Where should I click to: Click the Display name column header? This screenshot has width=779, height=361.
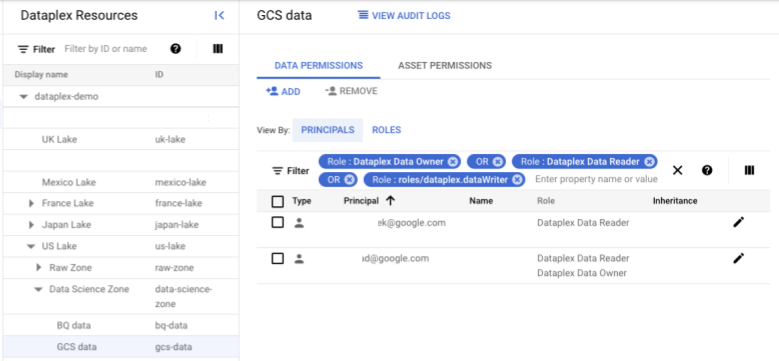[x=41, y=75]
